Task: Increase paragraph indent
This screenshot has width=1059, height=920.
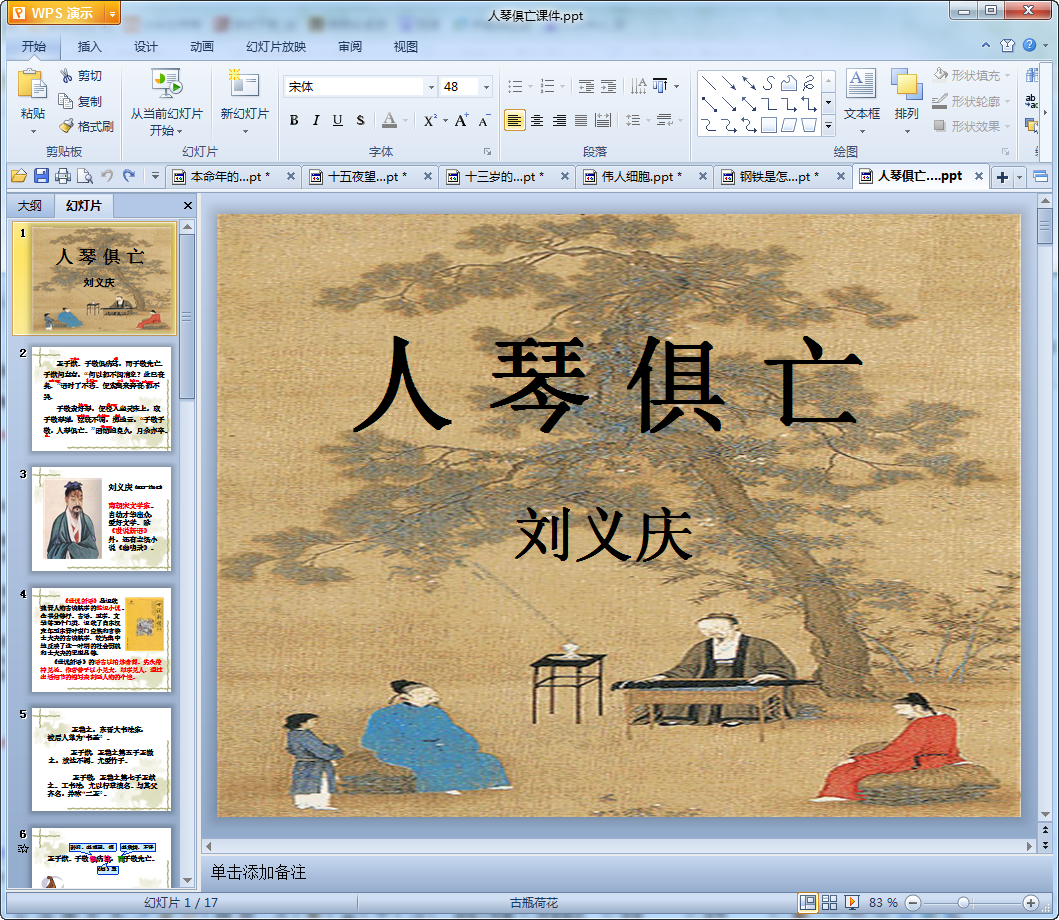Action: coord(609,86)
